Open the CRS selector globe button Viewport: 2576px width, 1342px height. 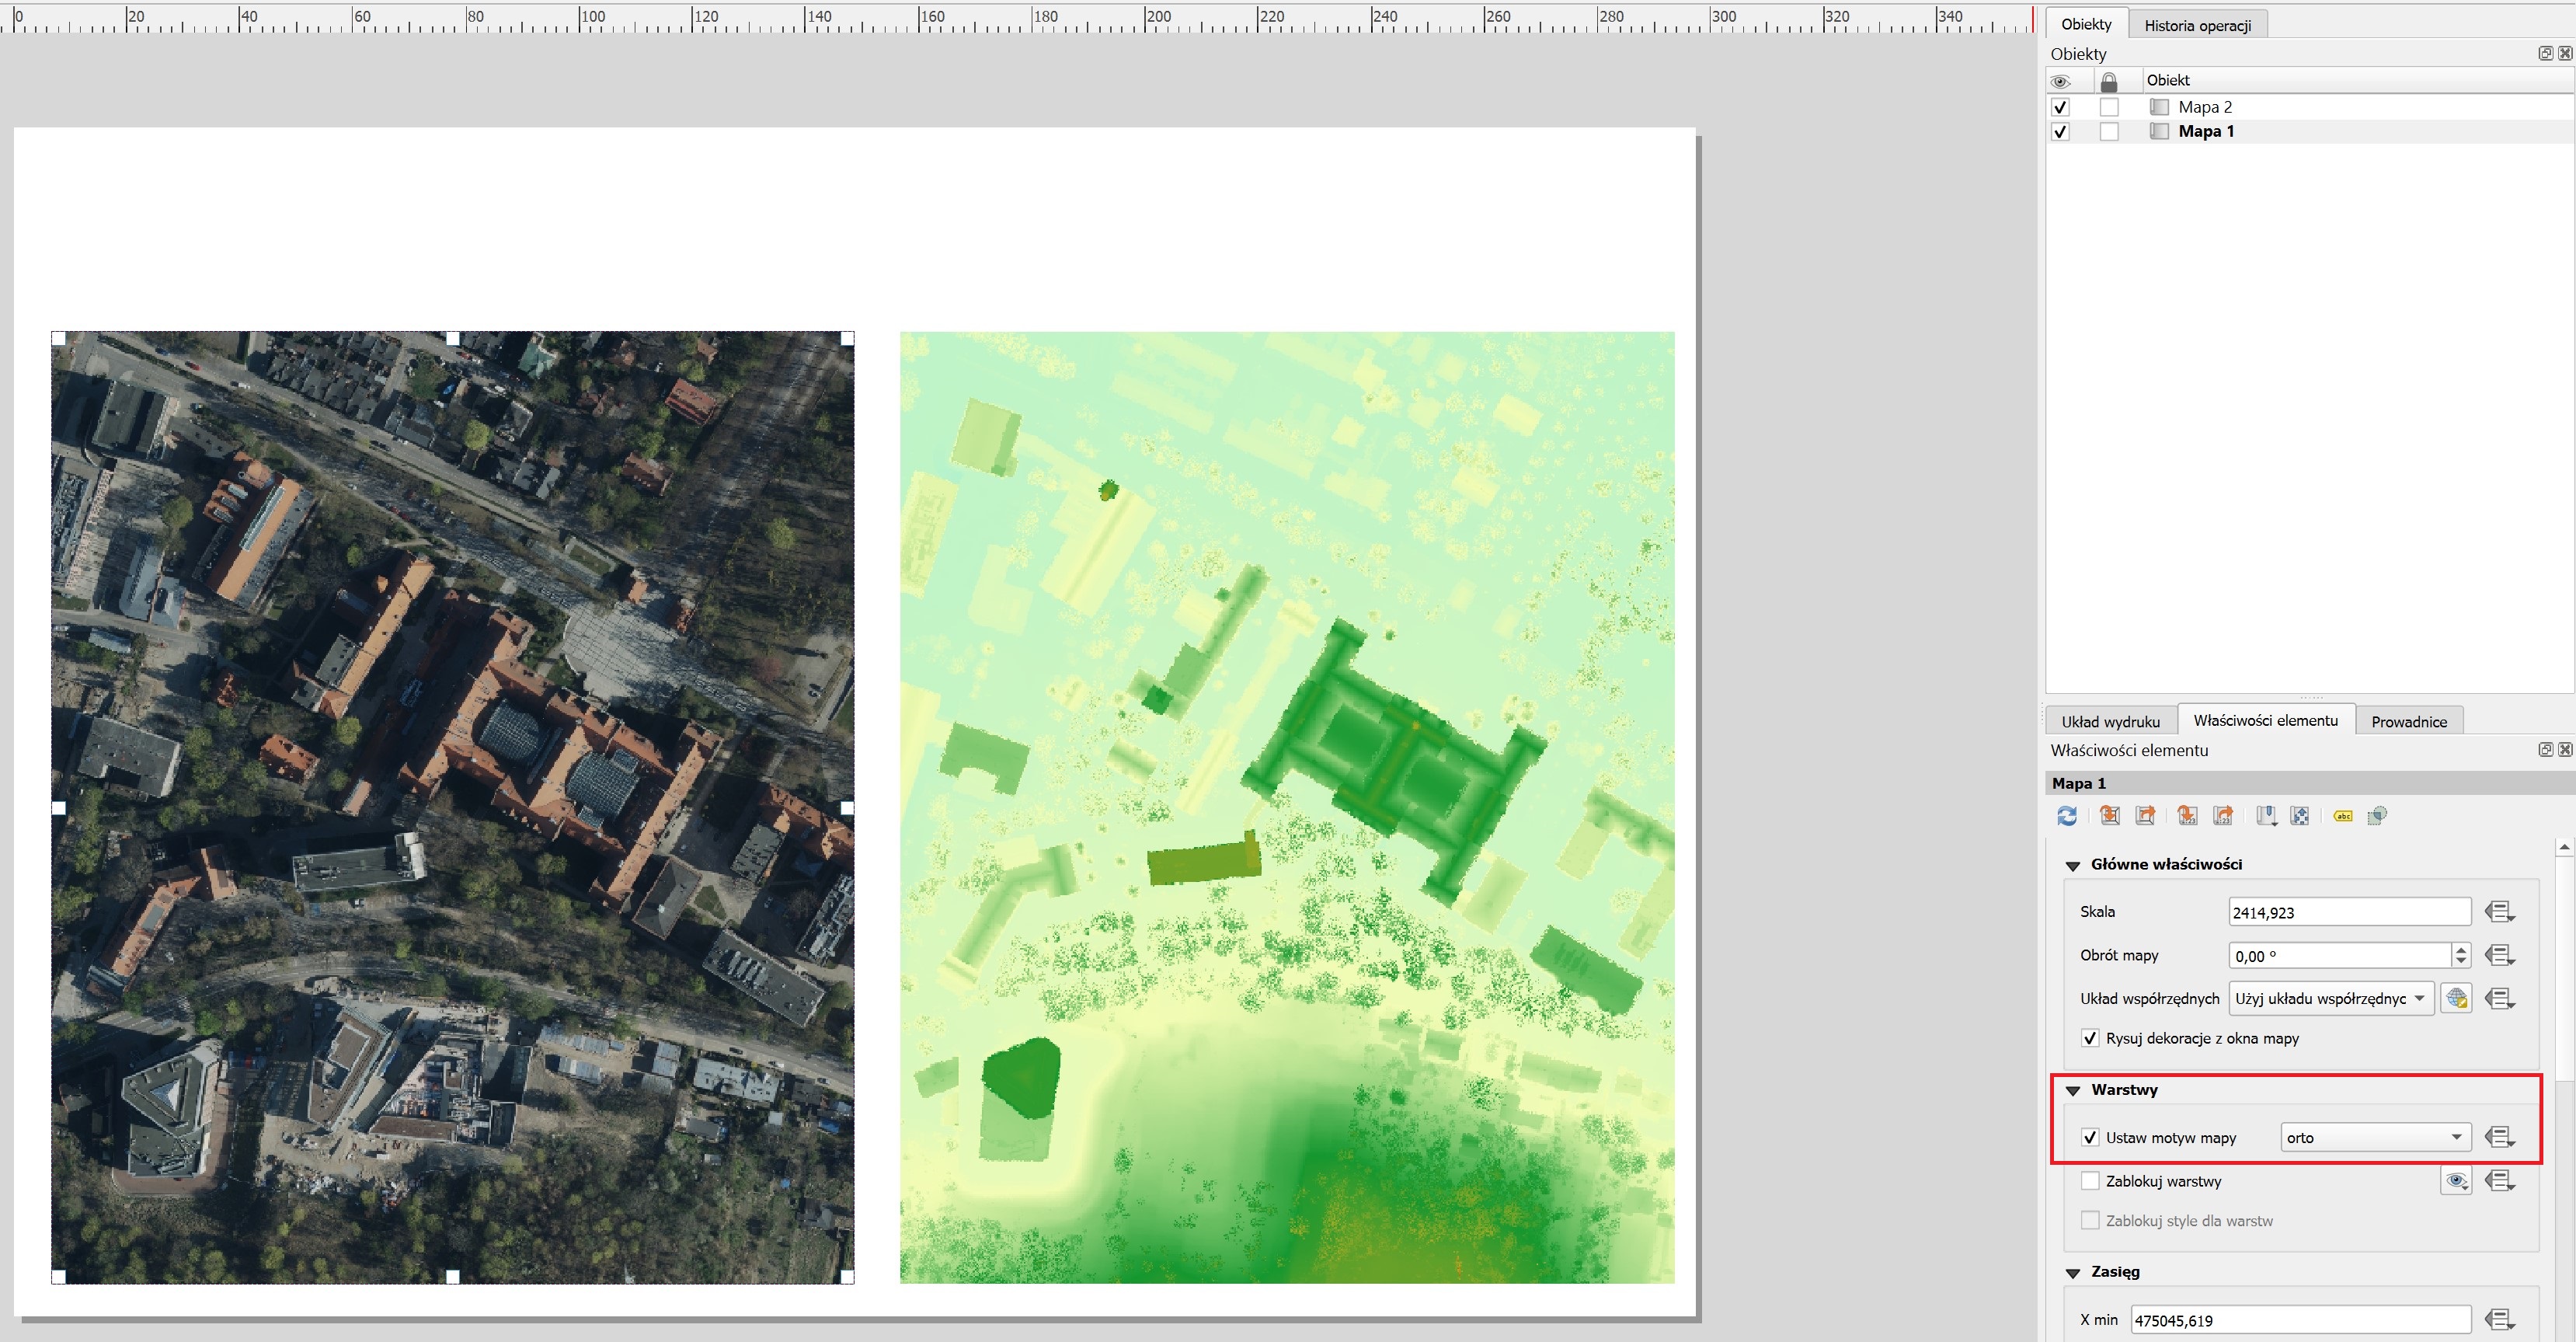pos(2457,998)
